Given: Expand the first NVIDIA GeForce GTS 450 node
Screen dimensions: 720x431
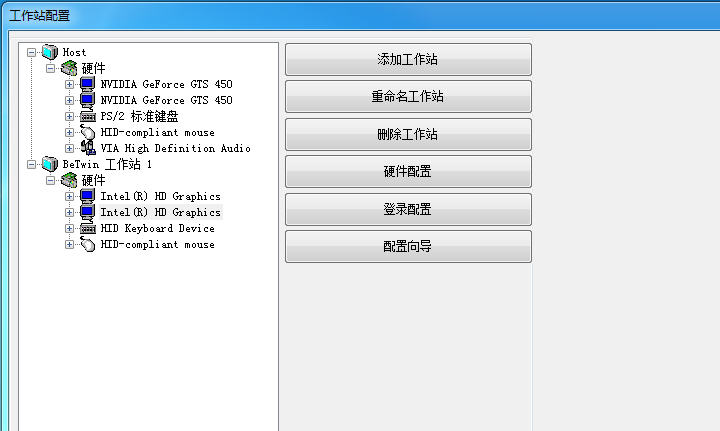Looking at the screenshot, I should pos(69,84).
